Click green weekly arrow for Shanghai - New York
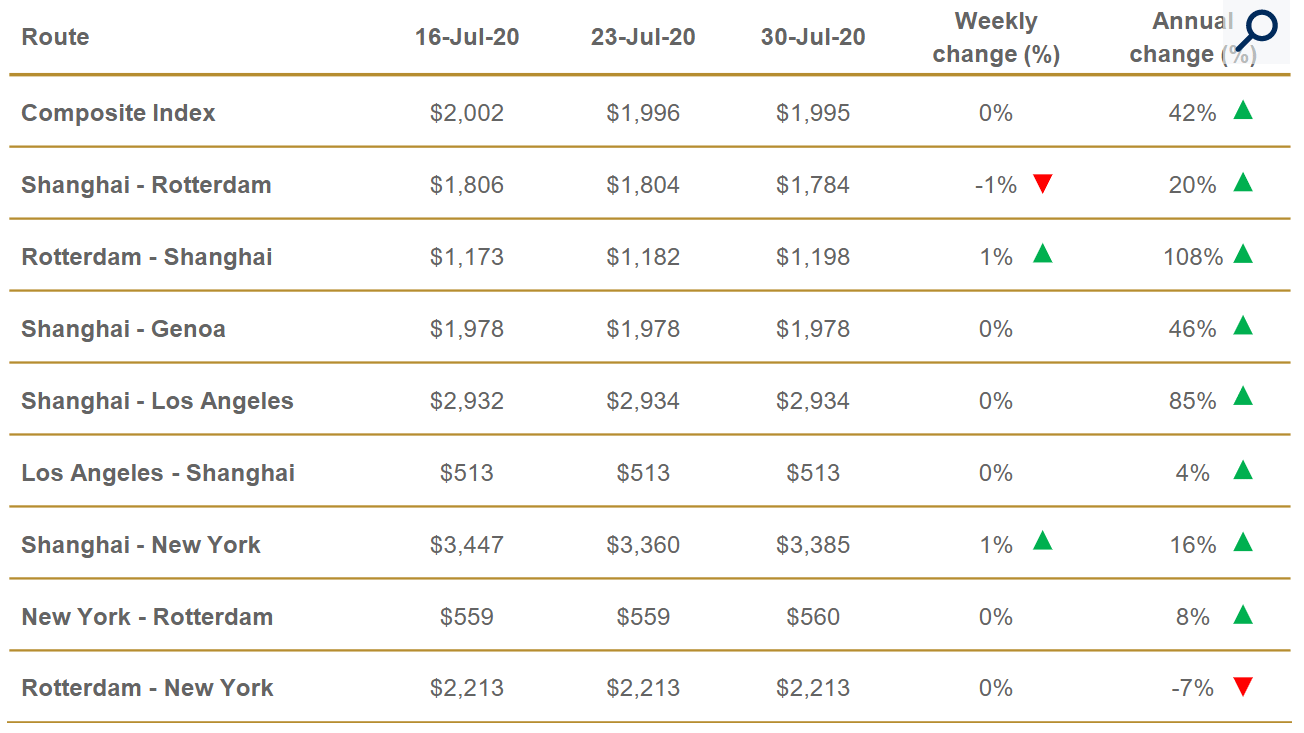1304x733 pixels. tap(1043, 542)
